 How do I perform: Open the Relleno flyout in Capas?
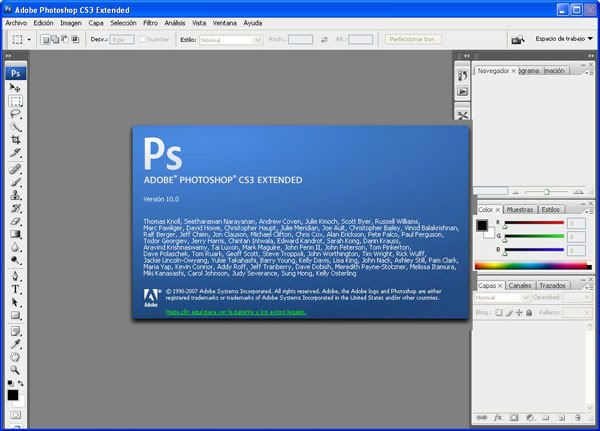tap(587, 312)
